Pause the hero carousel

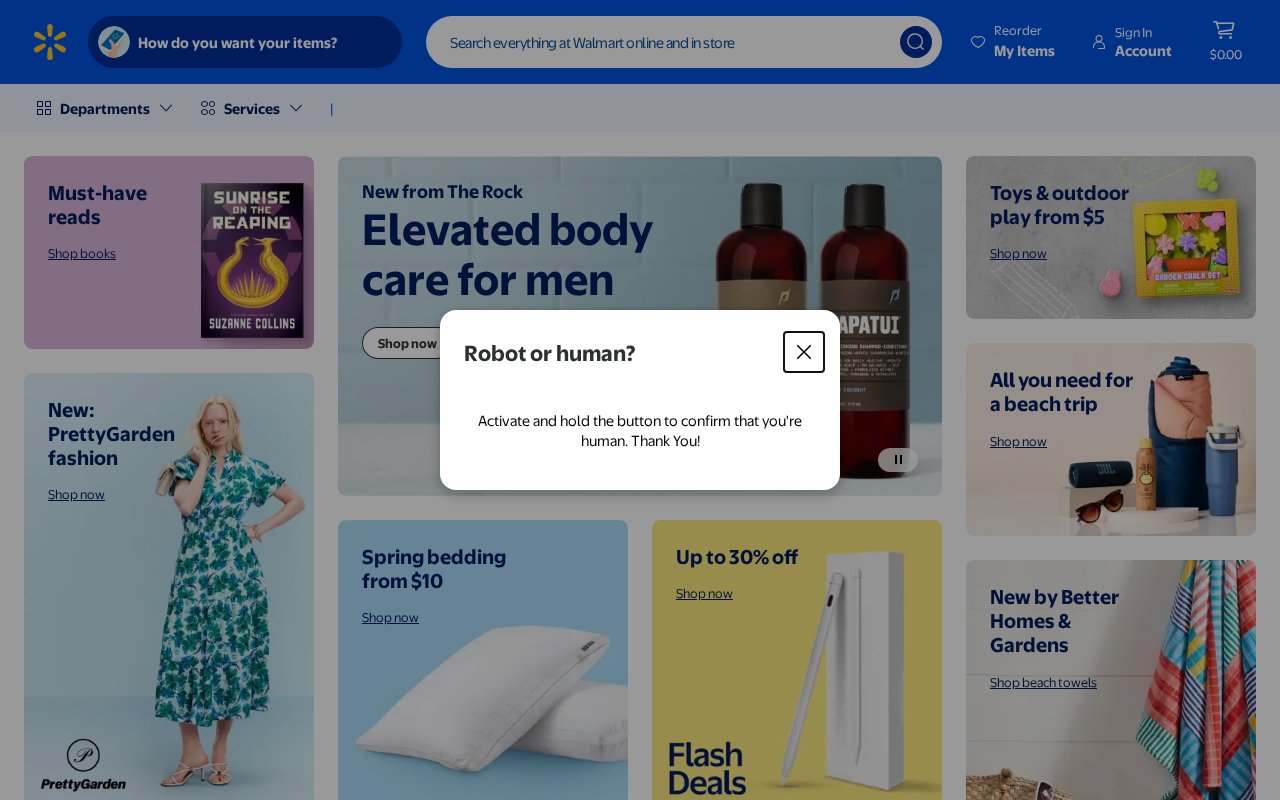tap(898, 460)
